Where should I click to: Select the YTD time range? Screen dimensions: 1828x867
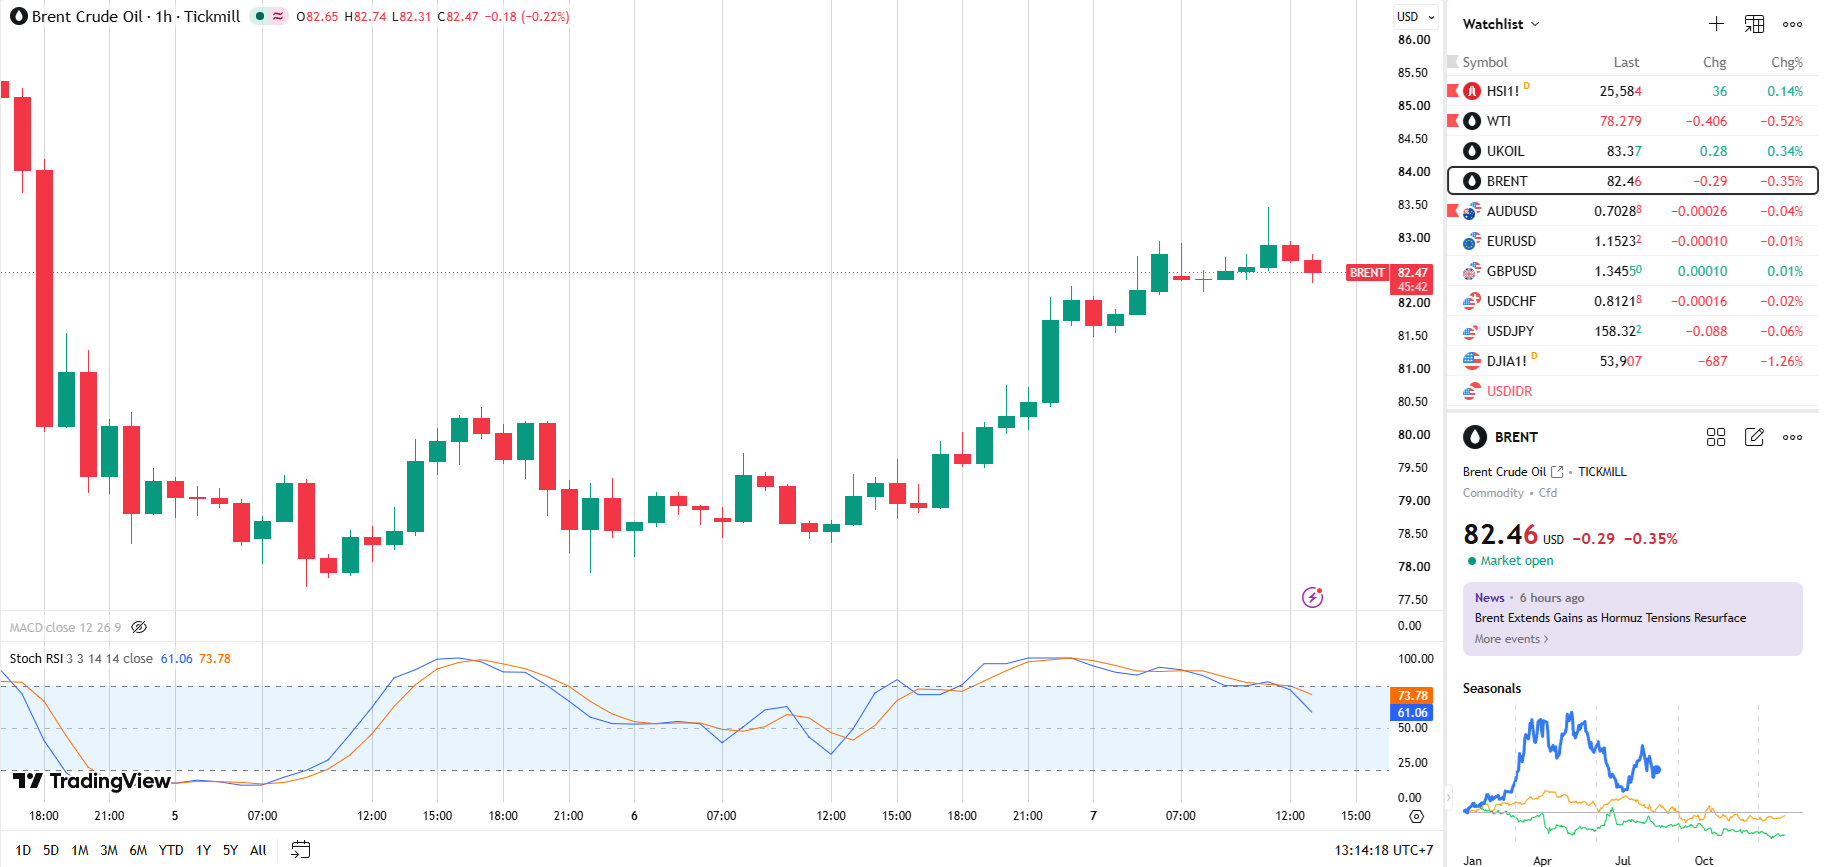171,850
